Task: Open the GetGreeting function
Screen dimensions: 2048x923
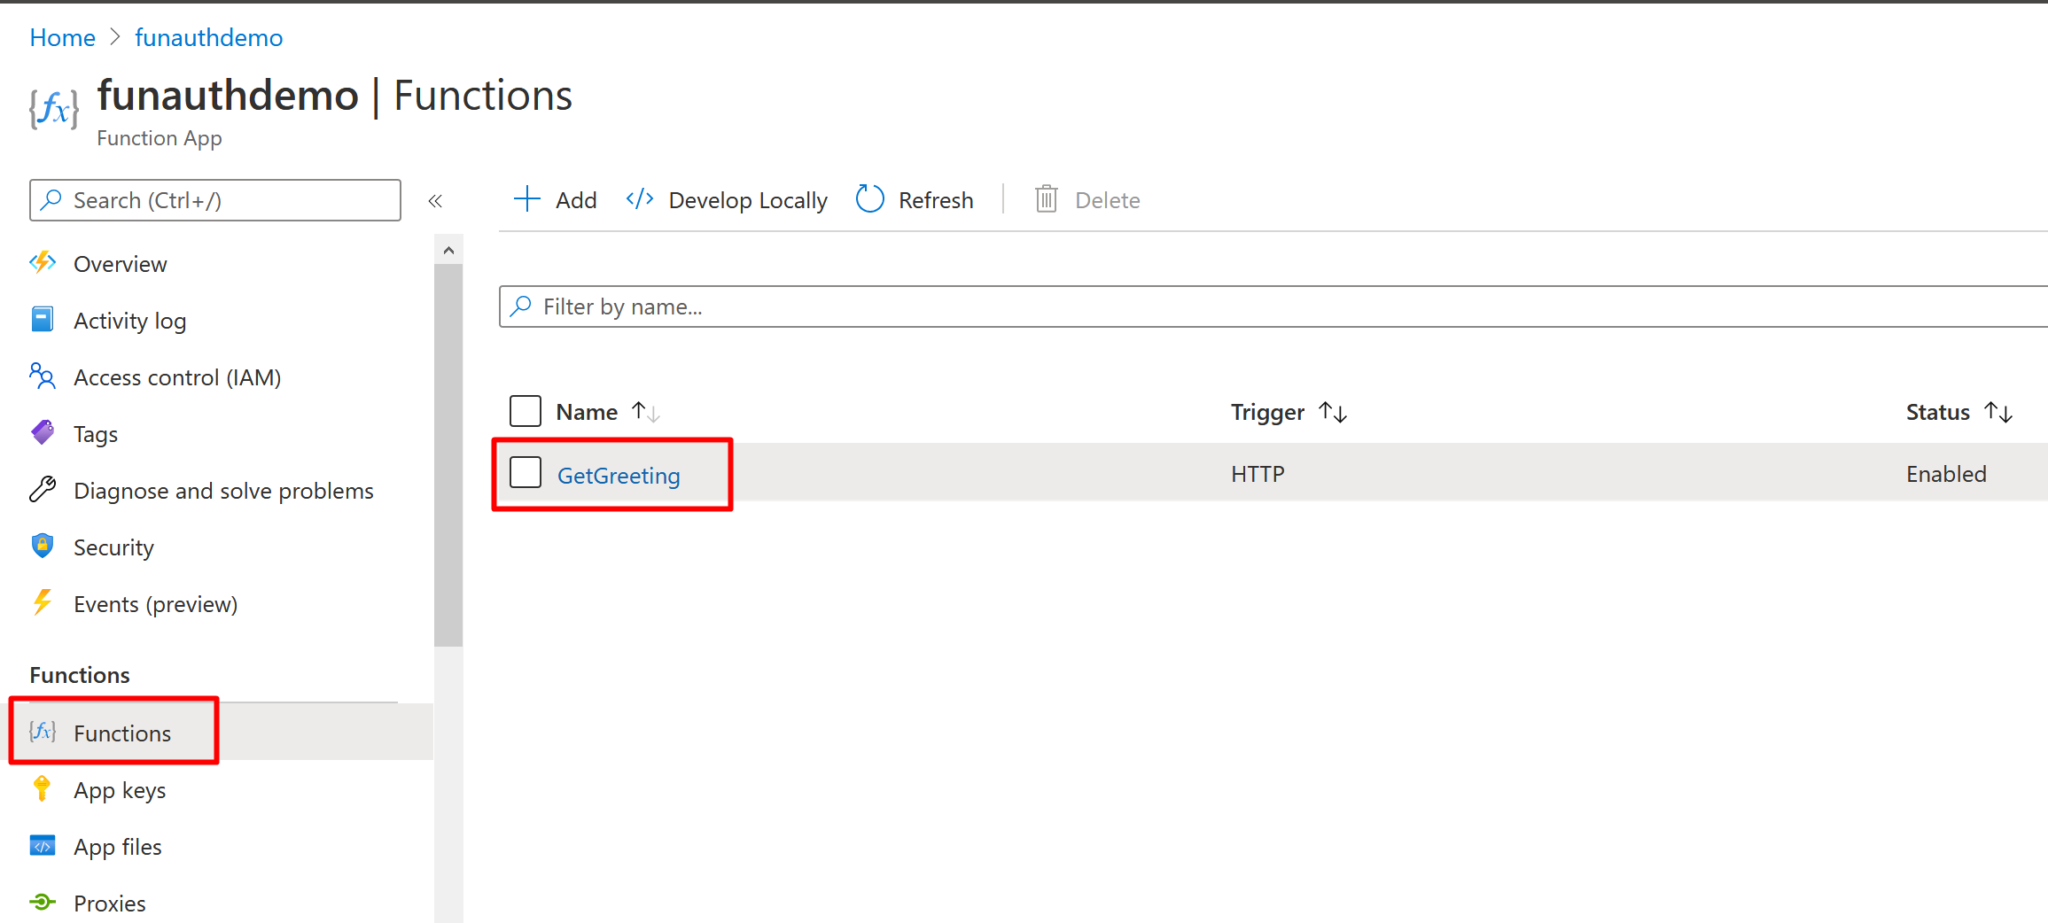Action: click(618, 475)
